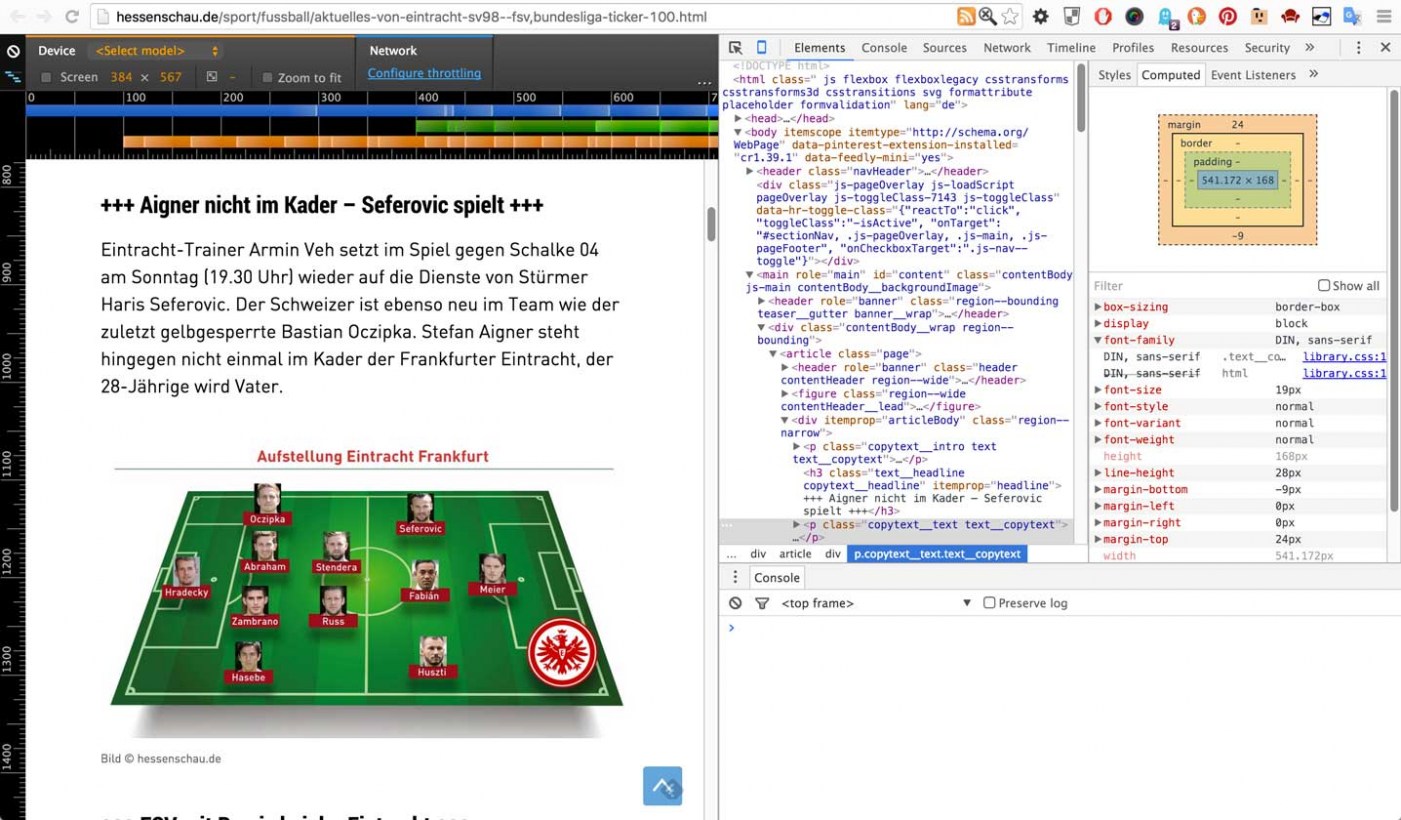Expand the box-sizing computed property
The height and width of the screenshot is (820, 1401).
[1098, 307]
